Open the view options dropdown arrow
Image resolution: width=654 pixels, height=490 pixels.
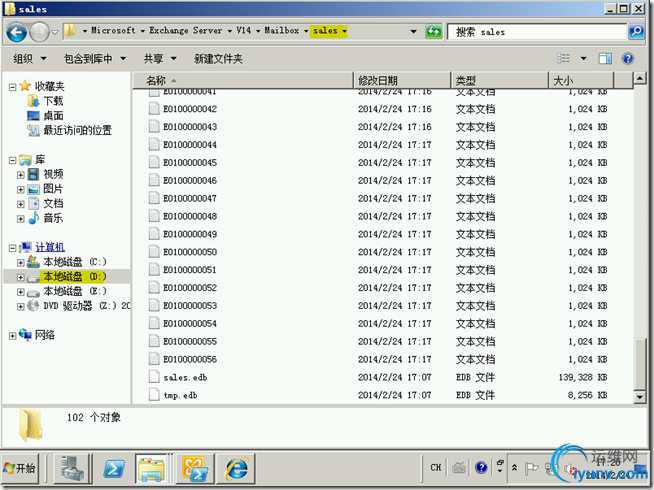click(x=584, y=58)
